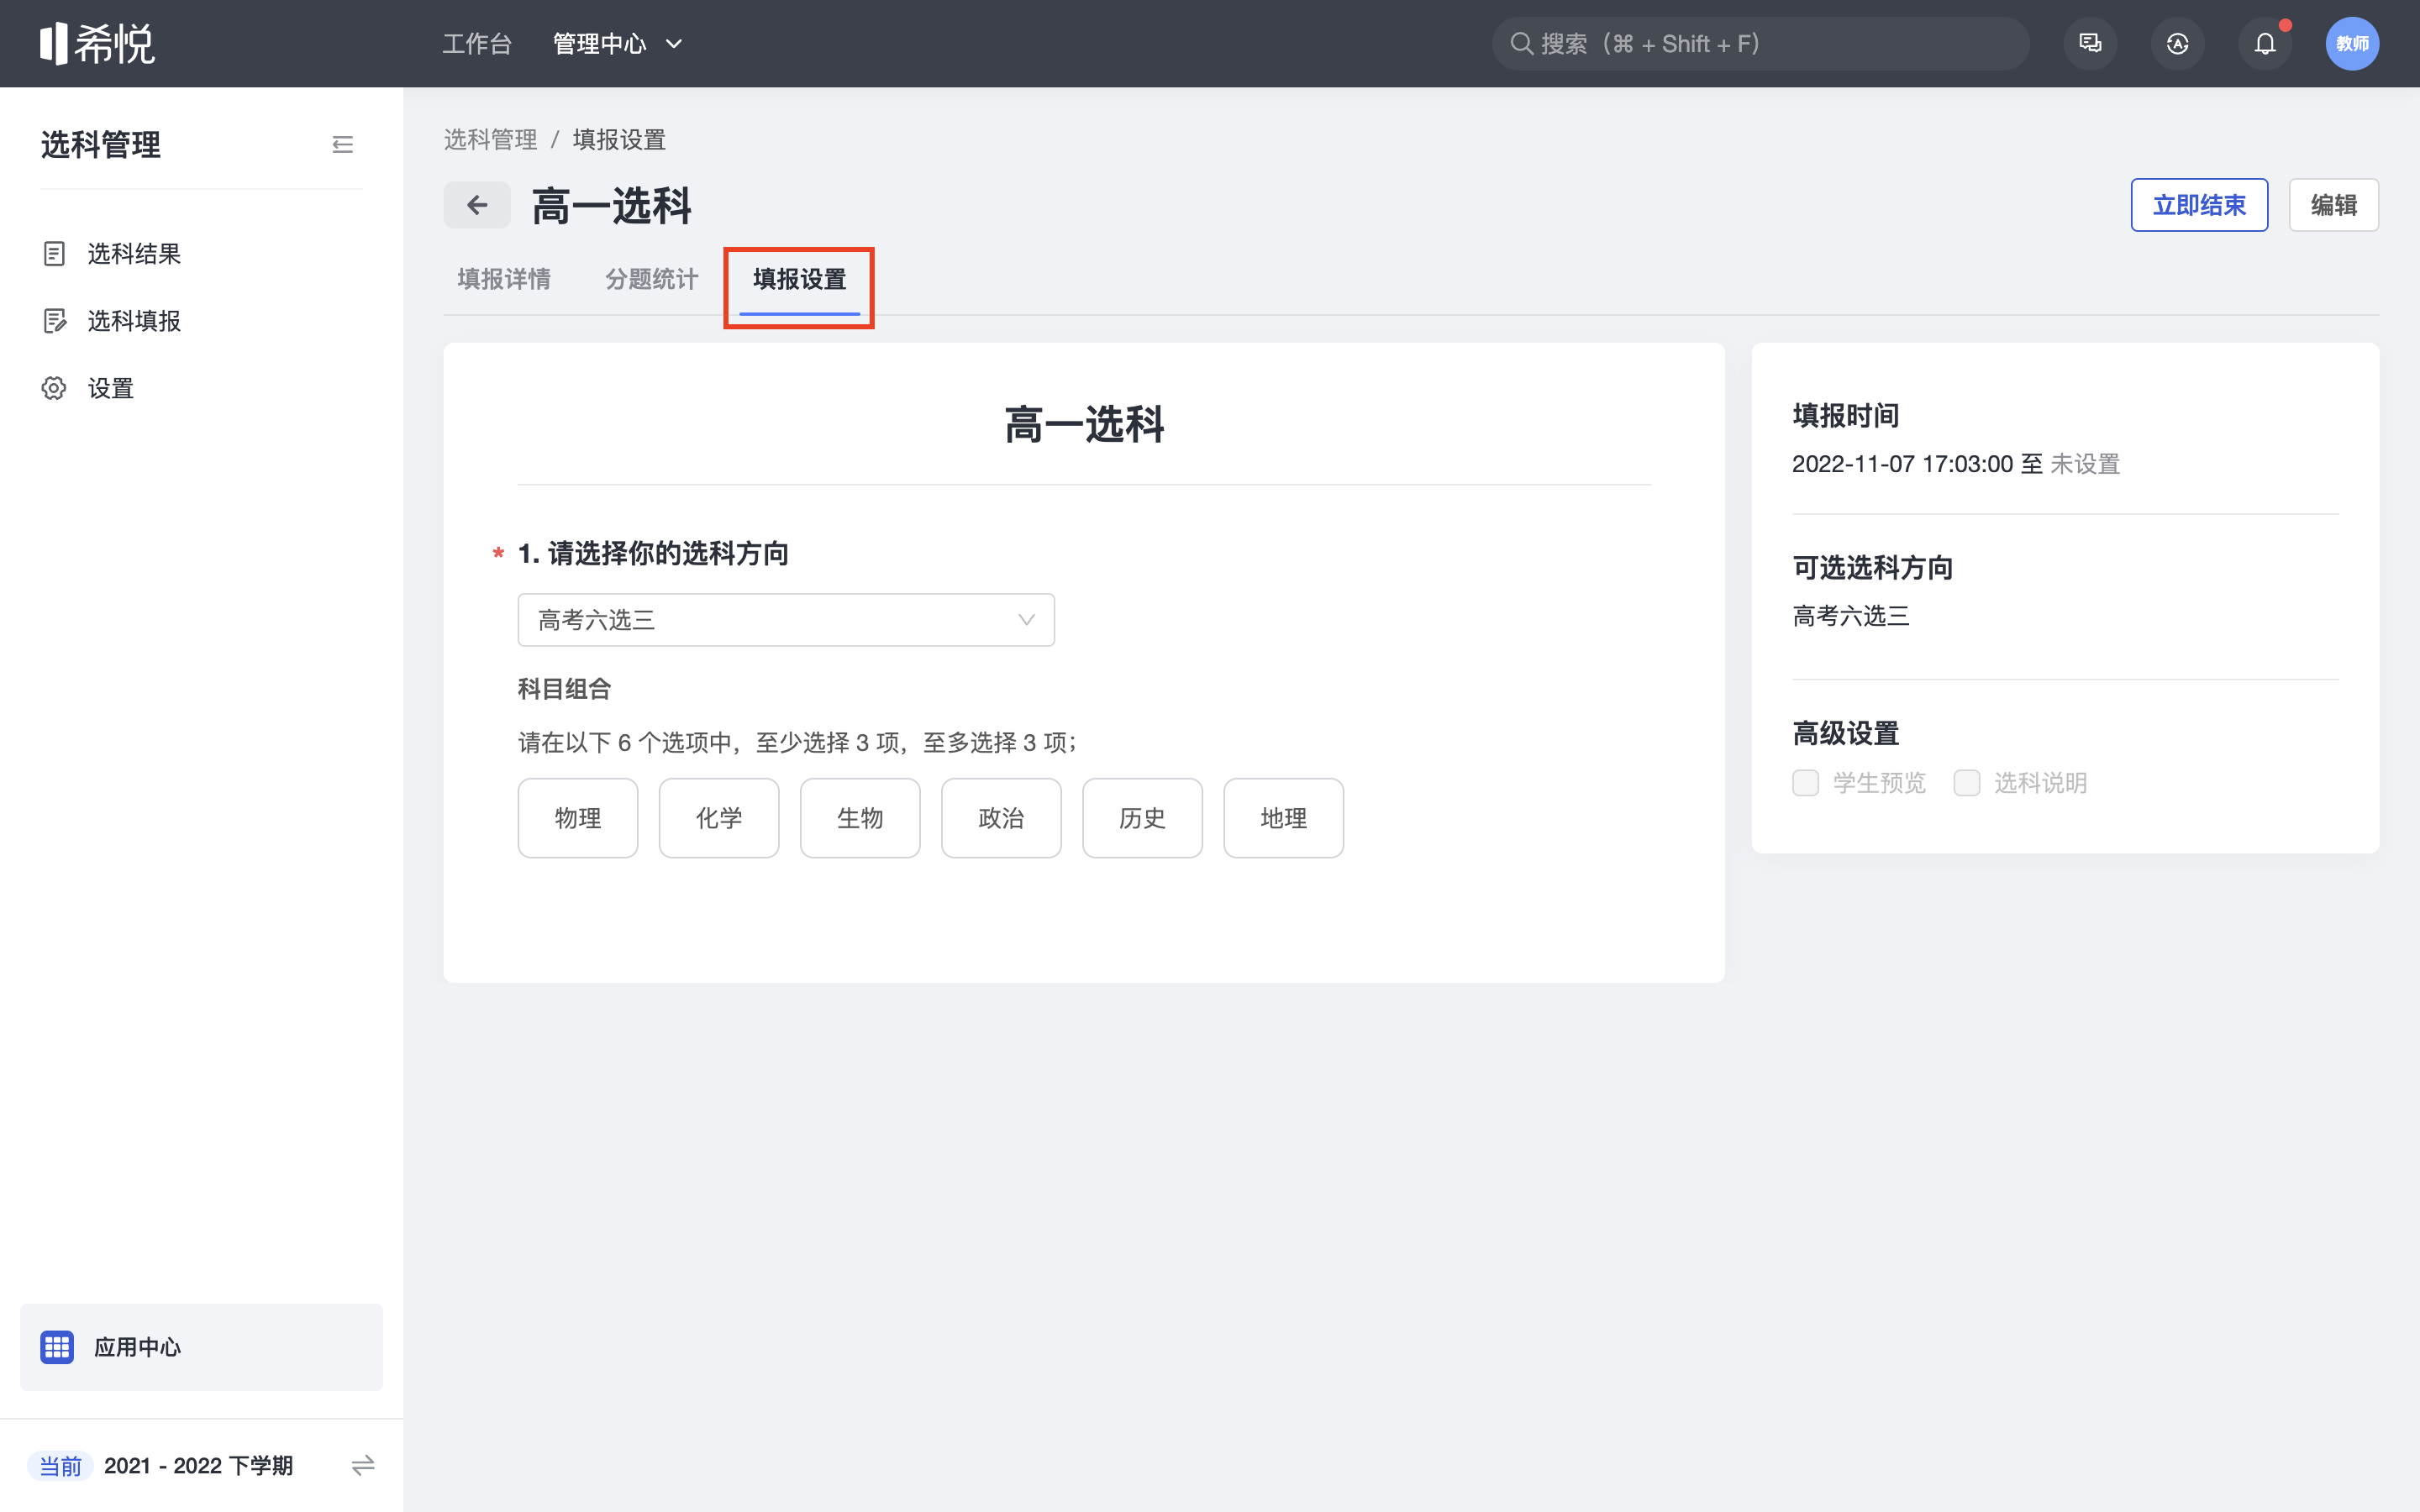
Task: Open the 应用中心 button
Action: point(201,1347)
